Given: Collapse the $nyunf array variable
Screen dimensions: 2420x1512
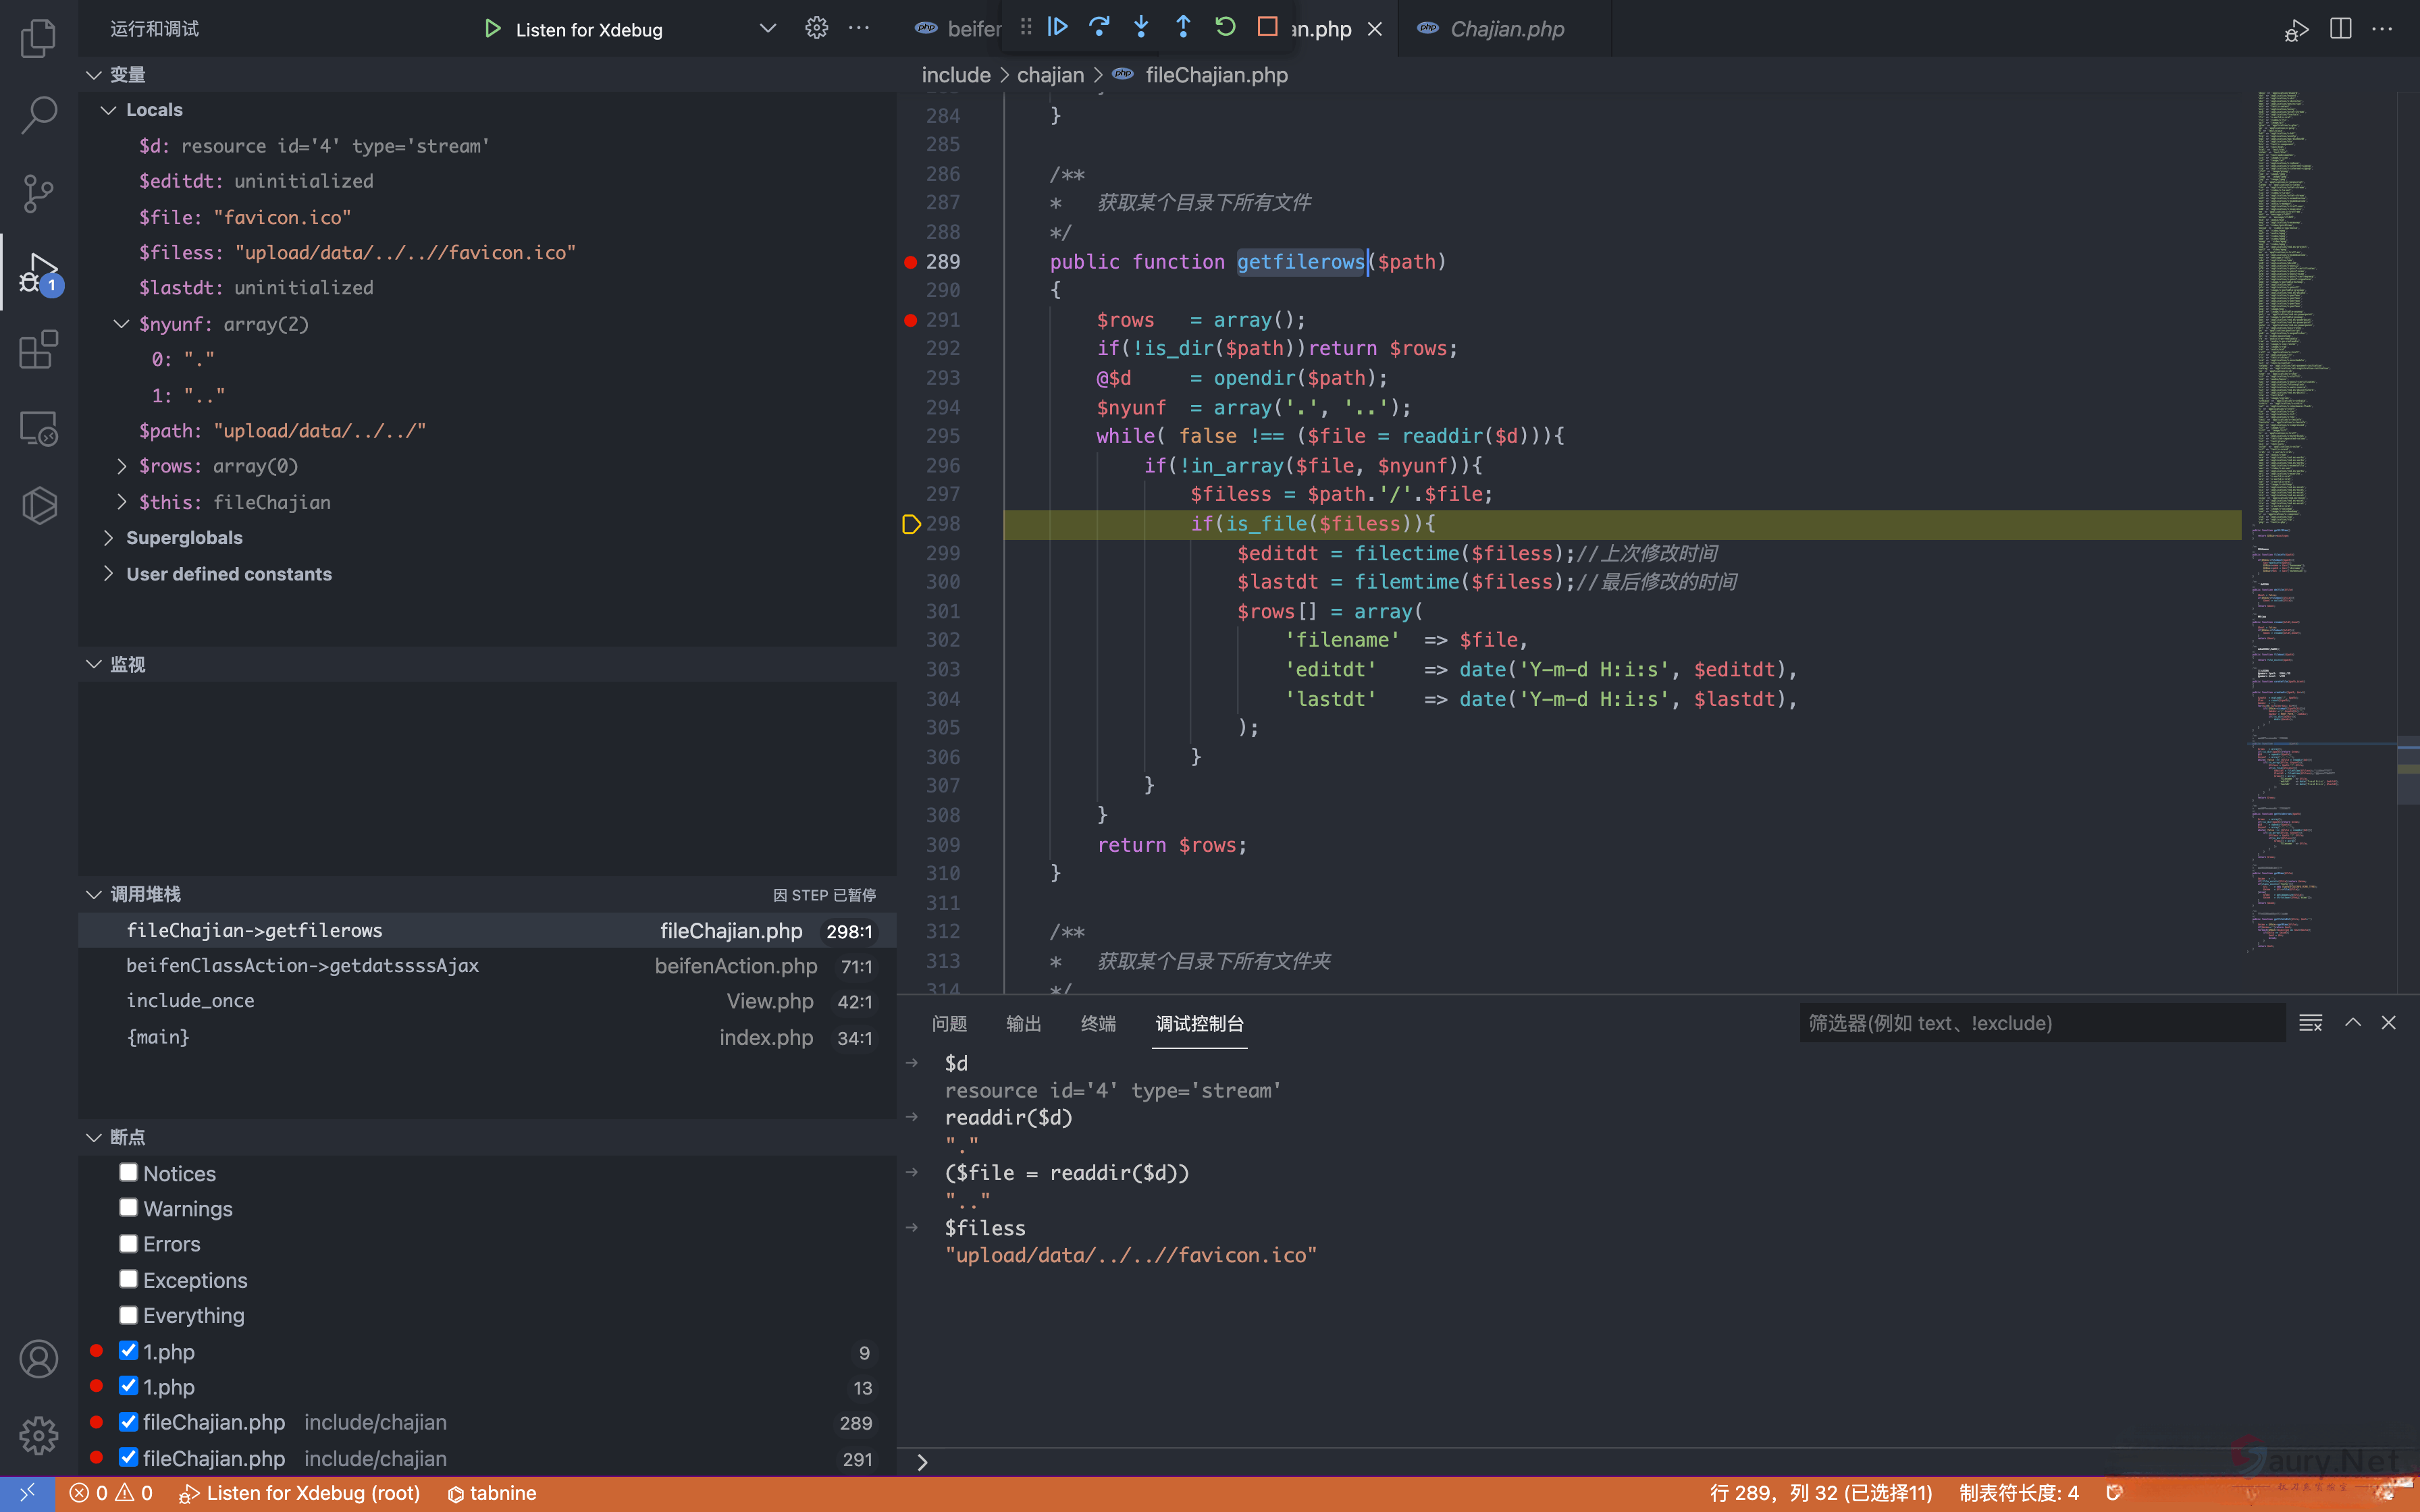Looking at the screenshot, I should 121,324.
